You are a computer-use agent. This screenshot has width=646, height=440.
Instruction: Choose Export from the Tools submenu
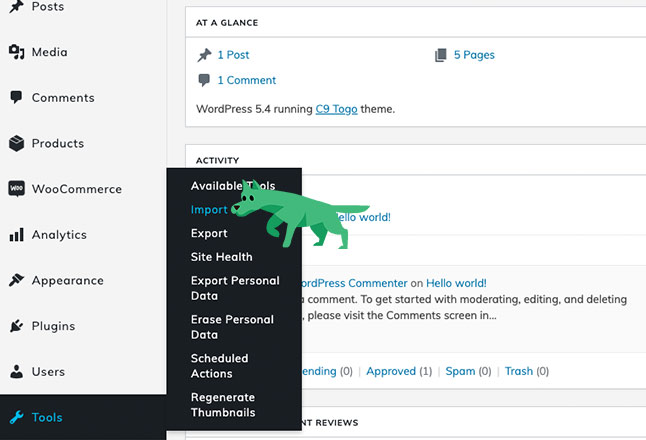click(x=209, y=233)
